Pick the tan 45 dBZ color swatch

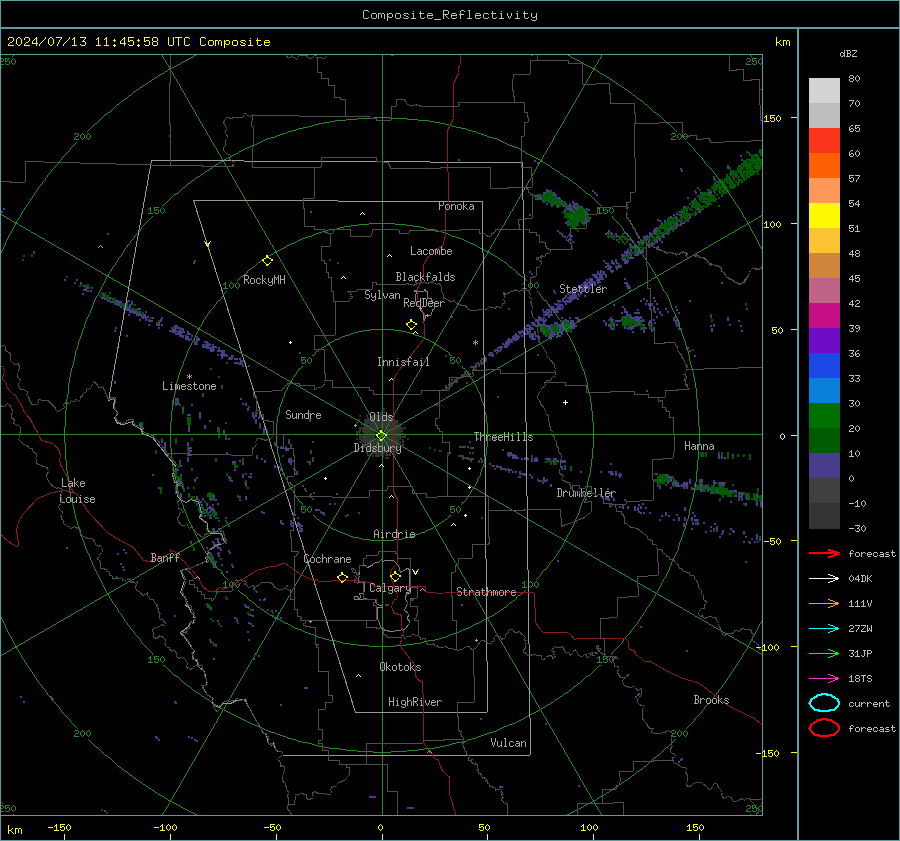[824, 266]
